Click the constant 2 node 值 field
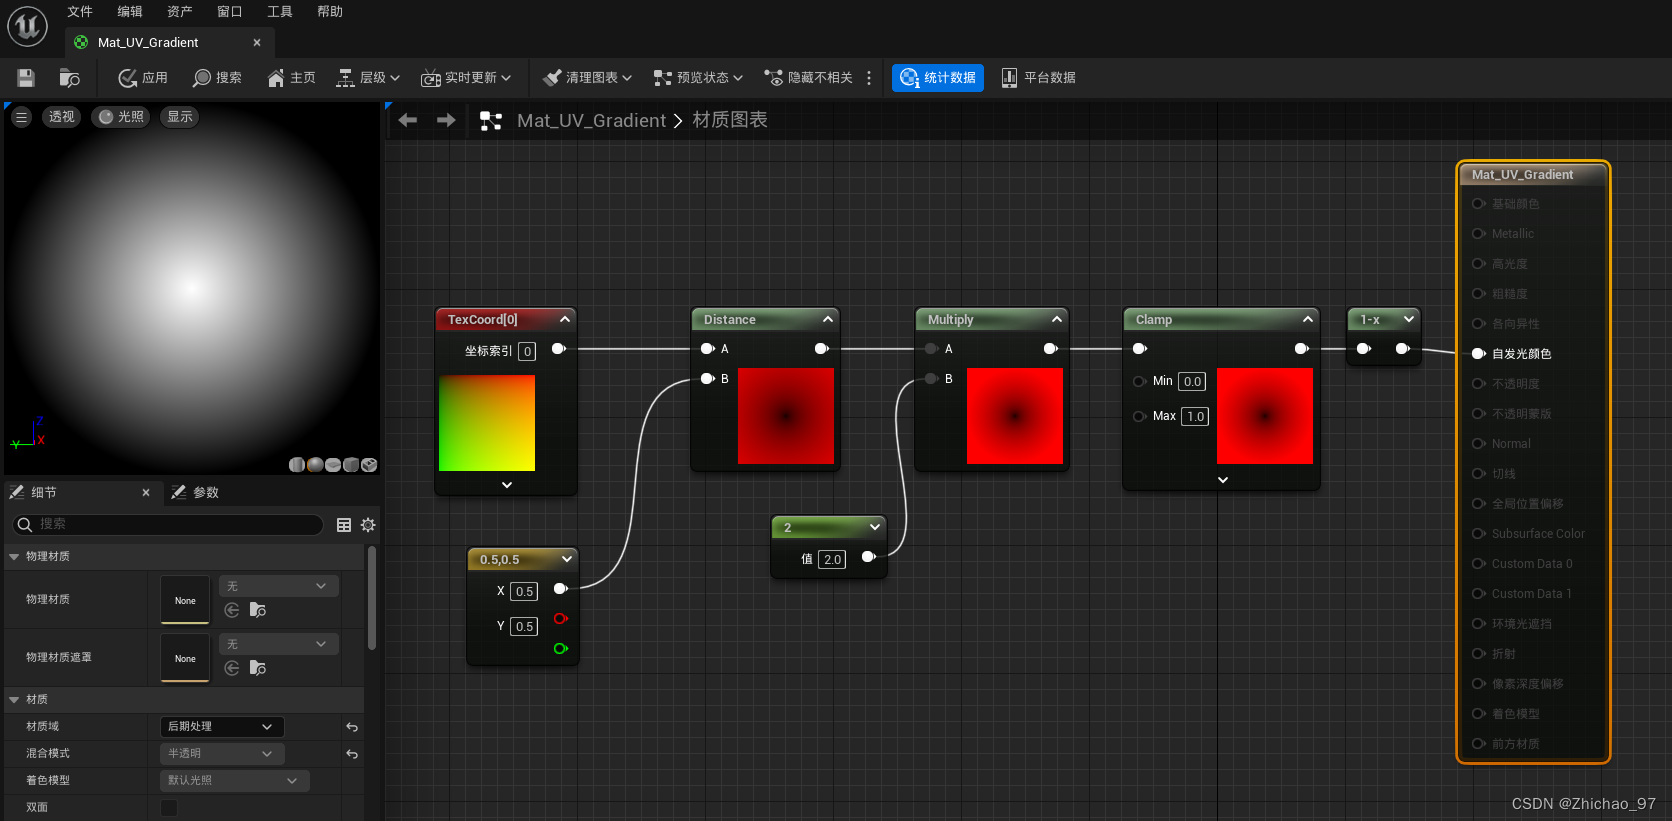Image resolution: width=1672 pixels, height=821 pixels. (832, 559)
